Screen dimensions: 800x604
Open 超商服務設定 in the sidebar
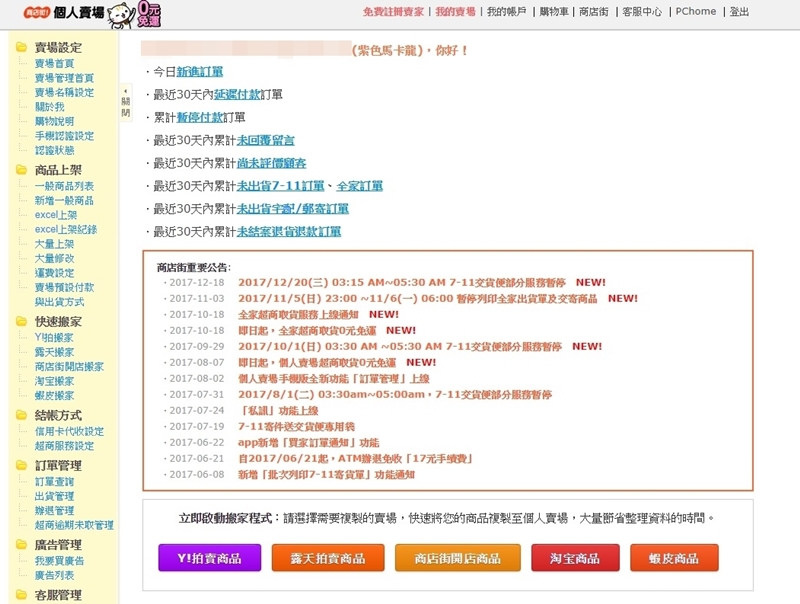(64, 446)
